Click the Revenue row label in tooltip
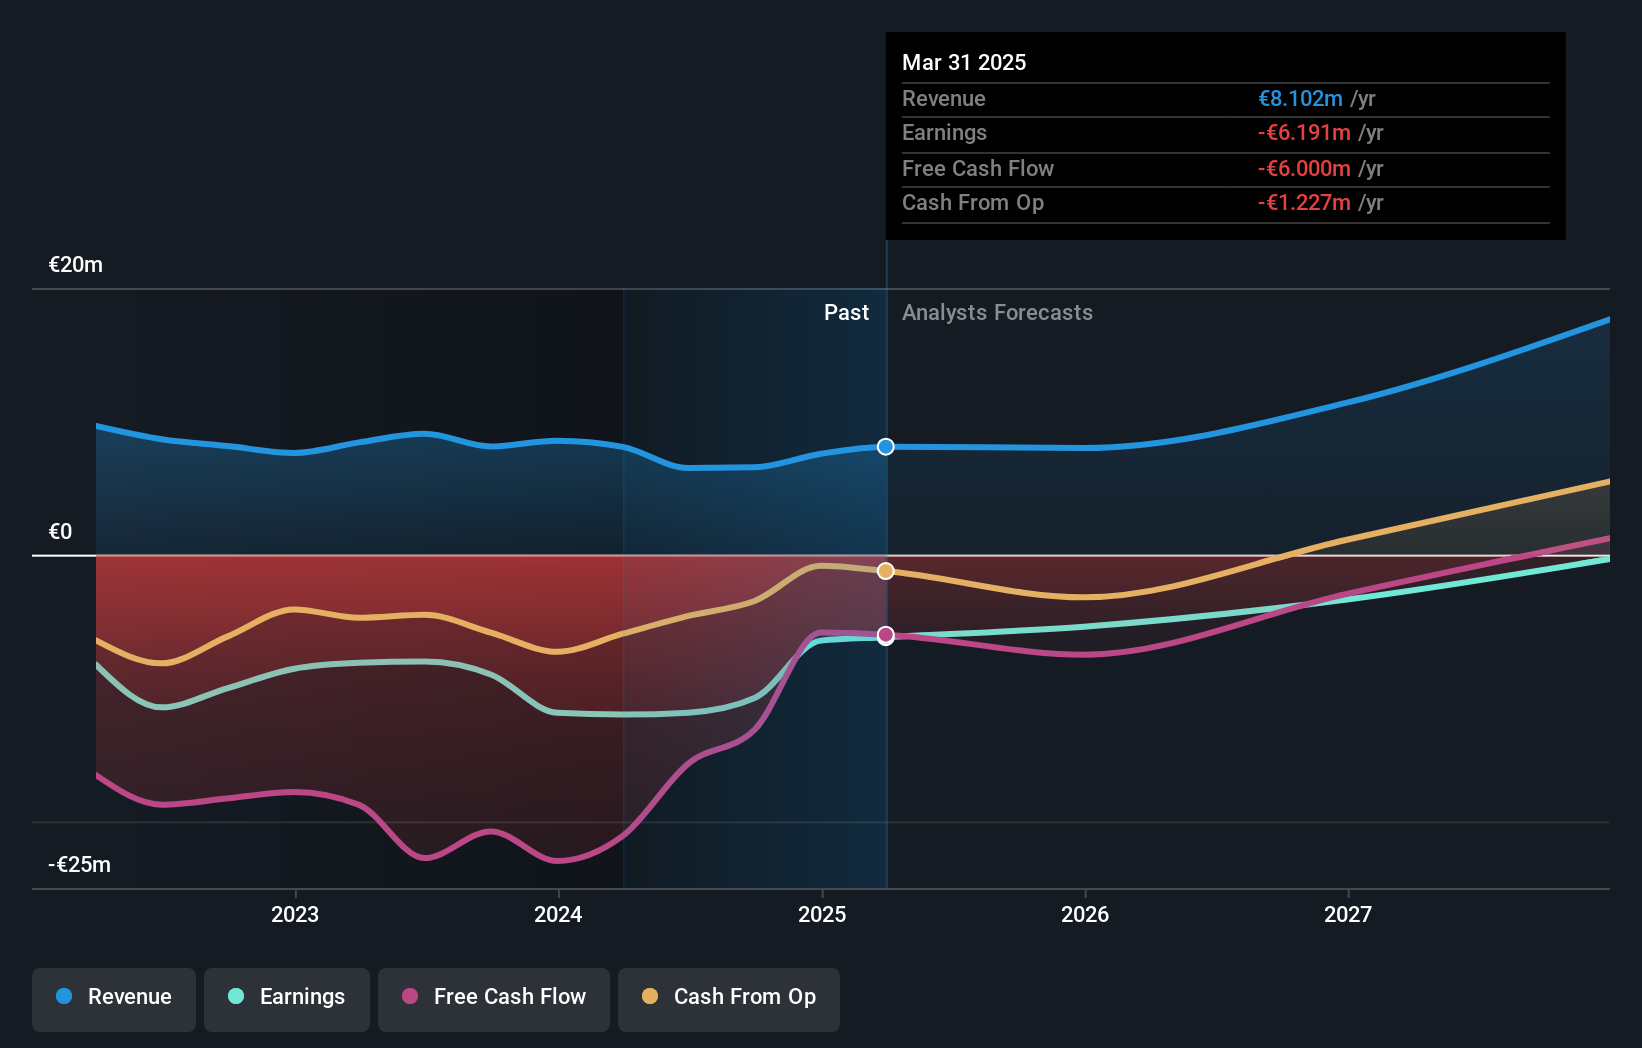The image size is (1642, 1048). click(x=944, y=99)
